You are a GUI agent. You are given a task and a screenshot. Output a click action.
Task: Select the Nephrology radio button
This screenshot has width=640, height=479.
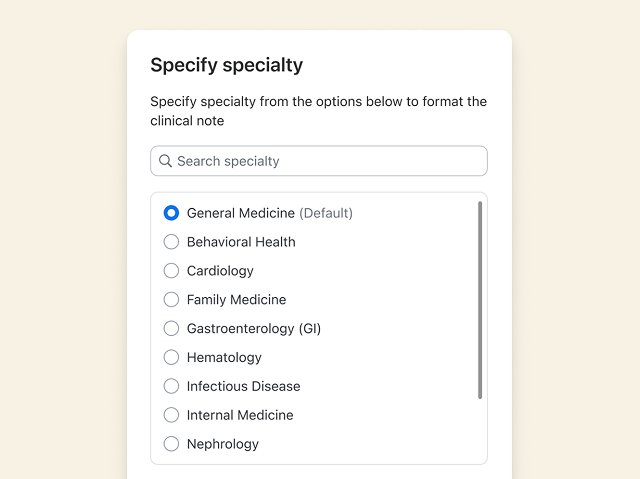171,444
